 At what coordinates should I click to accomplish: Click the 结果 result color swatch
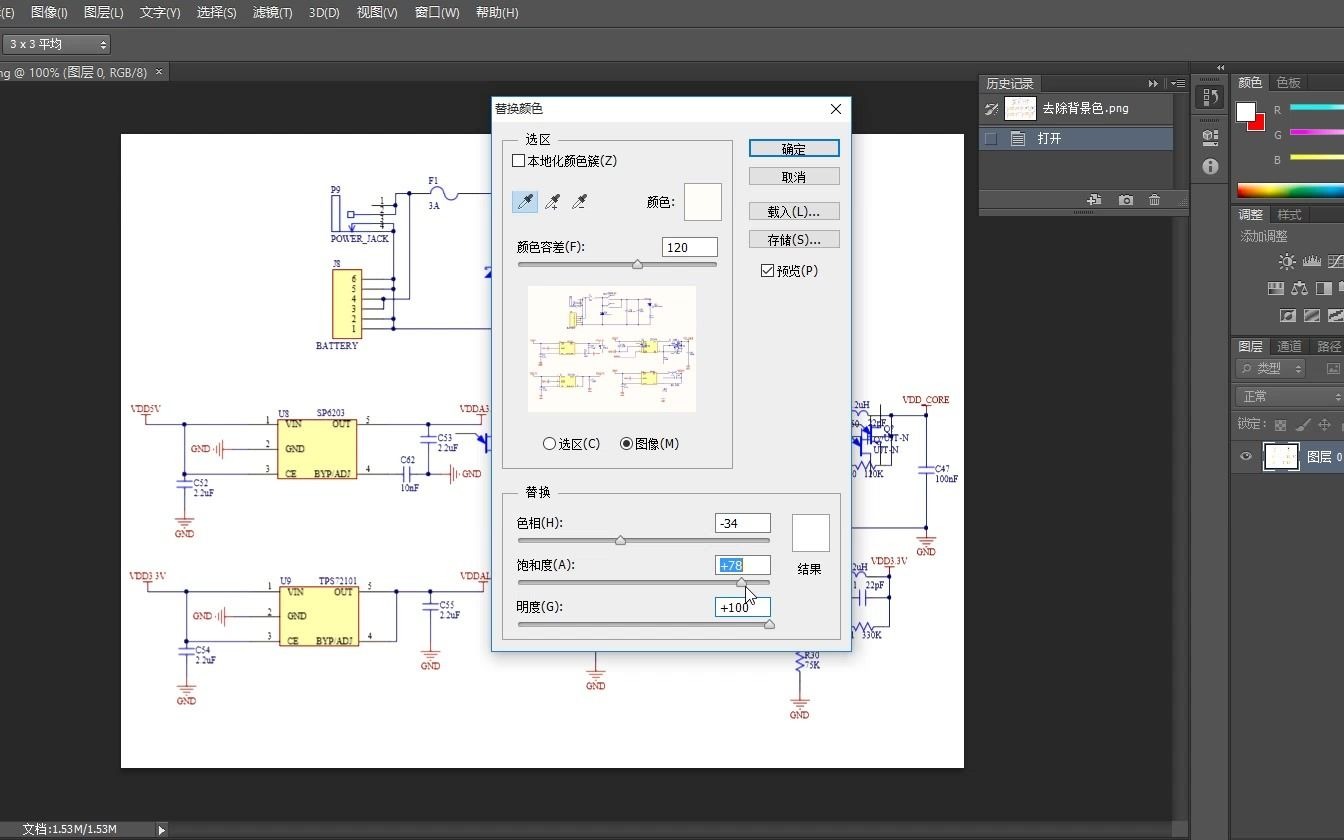pyautogui.click(x=811, y=533)
